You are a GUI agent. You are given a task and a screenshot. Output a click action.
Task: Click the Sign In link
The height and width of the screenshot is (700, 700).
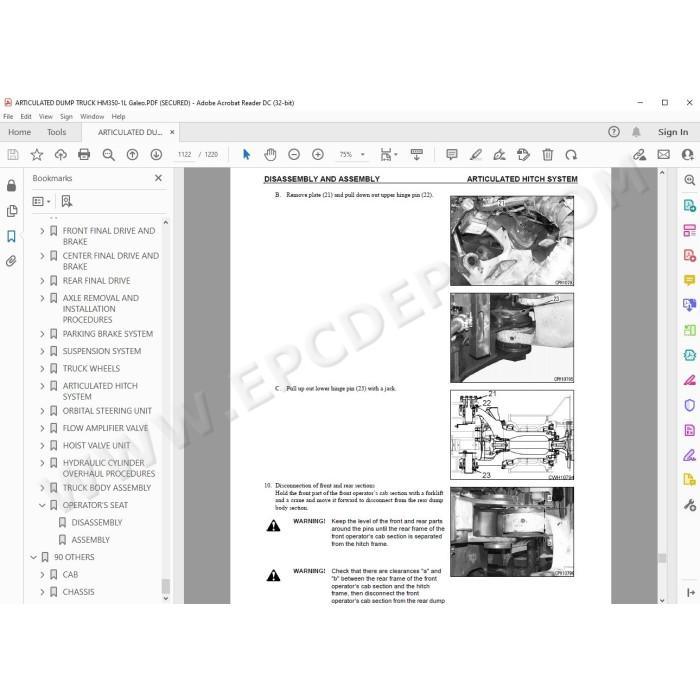pyautogui.click(x=673, y=132)
